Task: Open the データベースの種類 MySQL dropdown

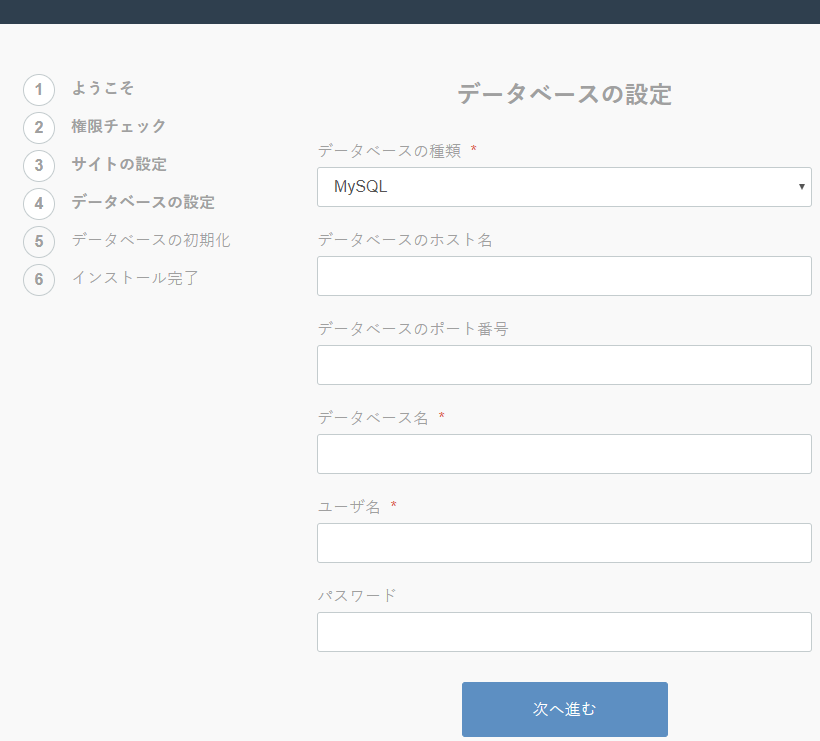Action: [563, 187]
